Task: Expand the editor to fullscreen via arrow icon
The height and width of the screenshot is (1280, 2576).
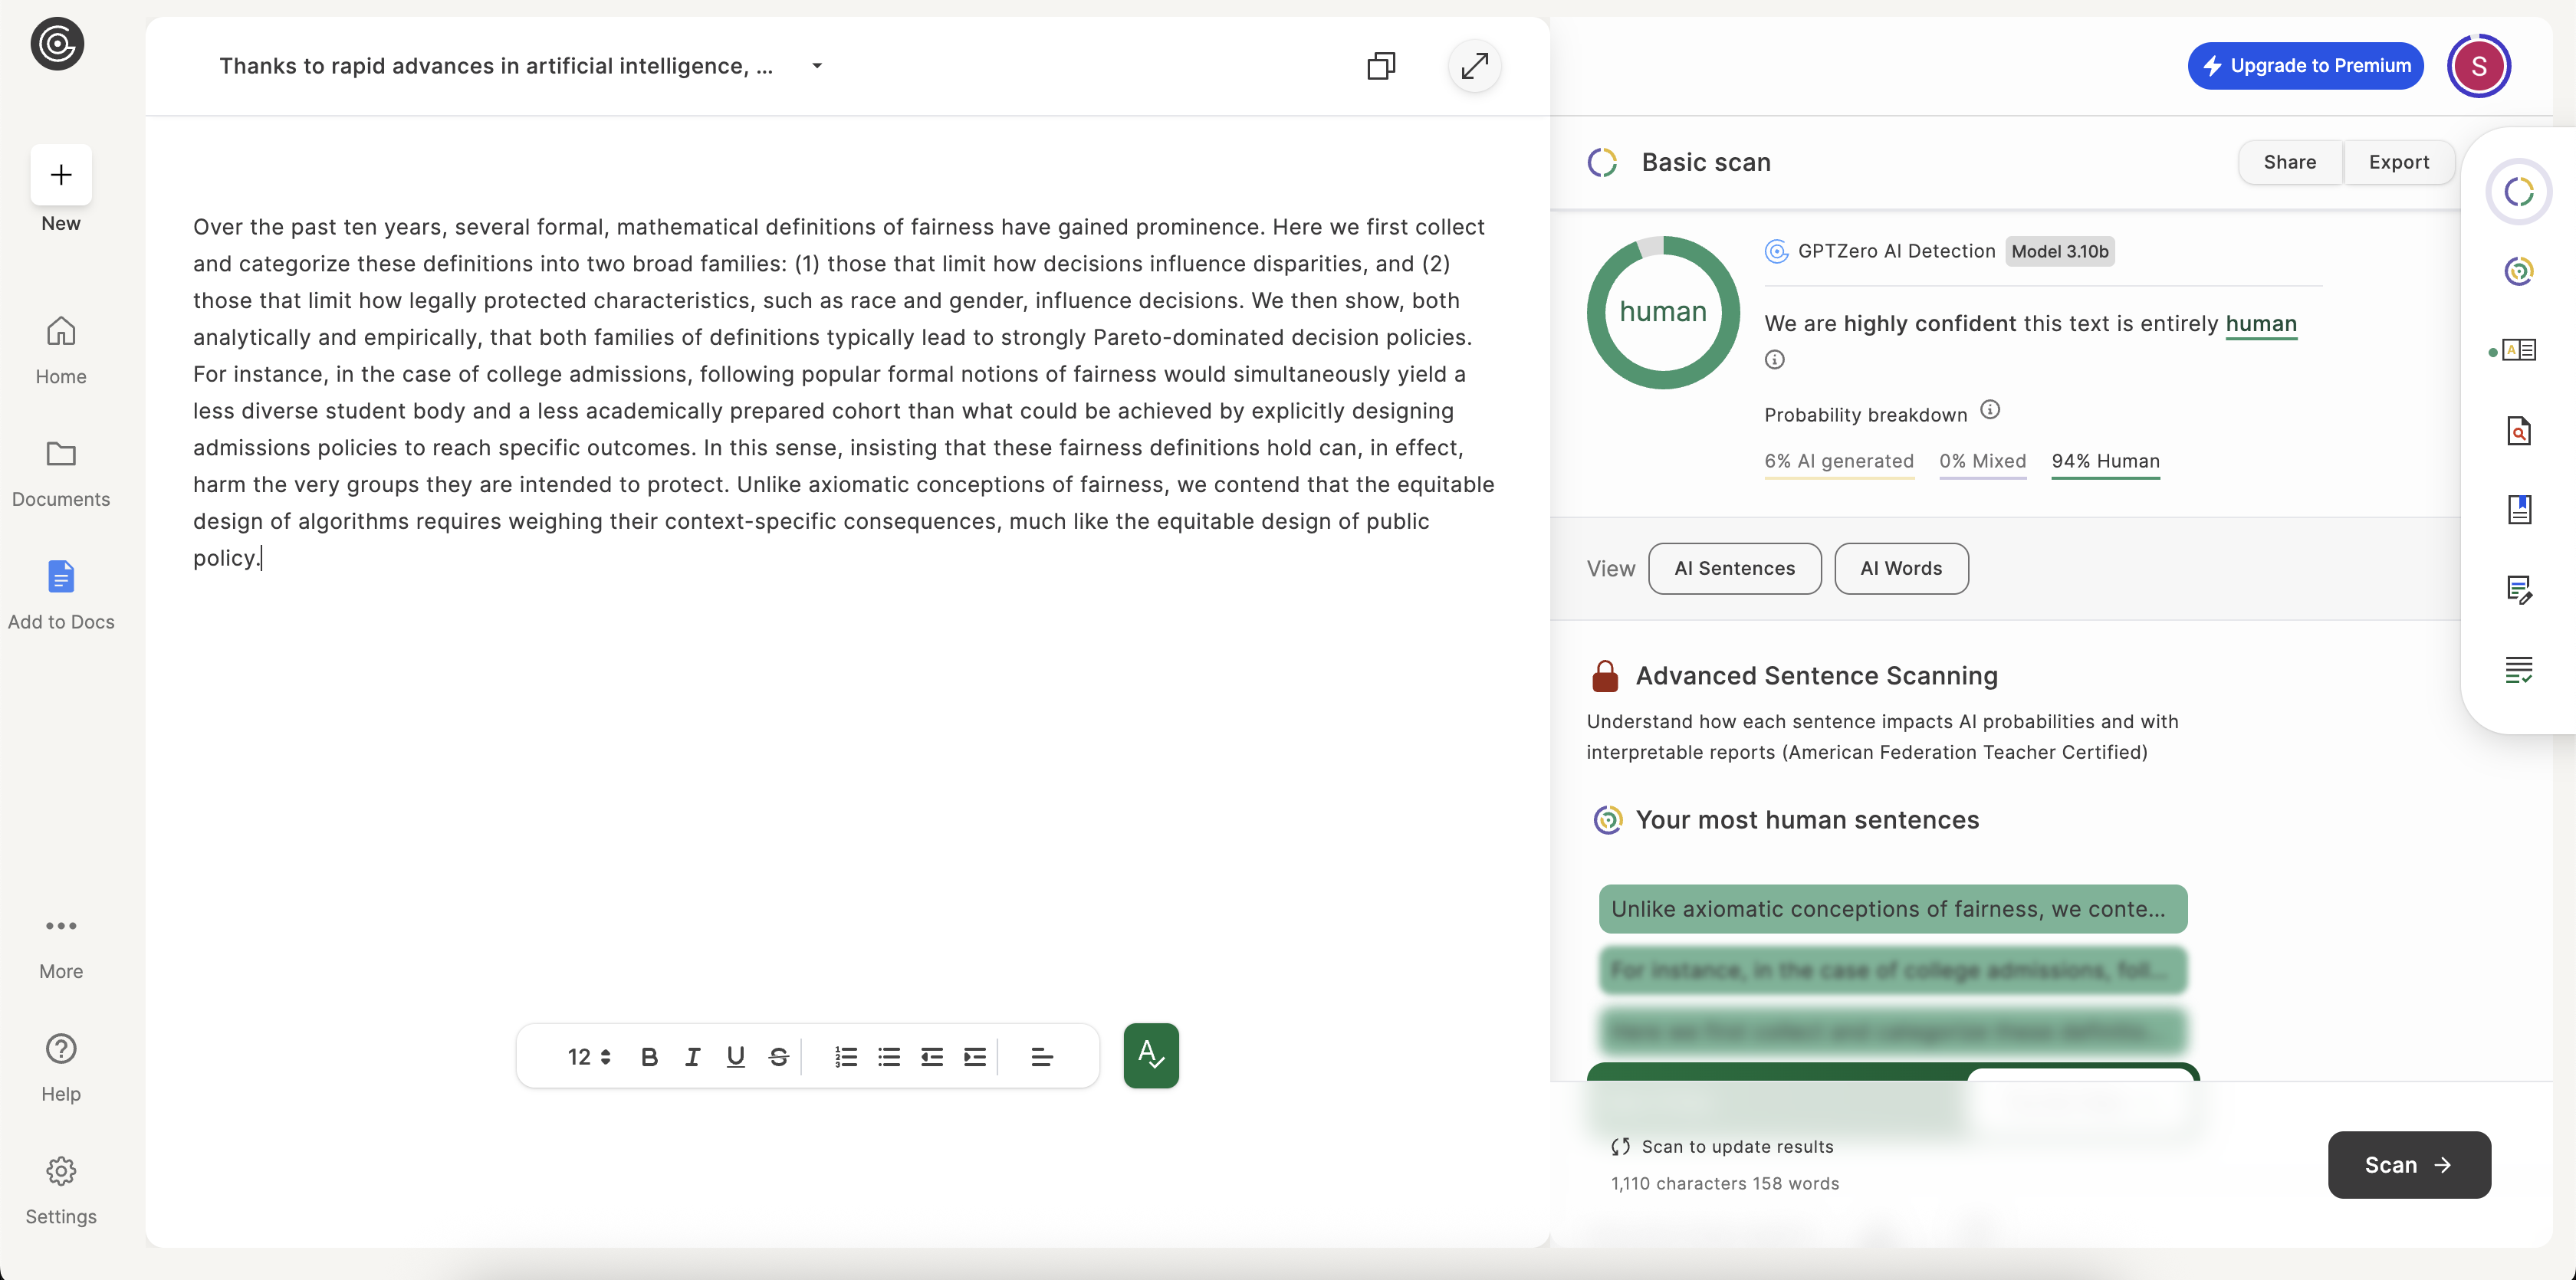Action: pyautogui.click(x=1475, y=66)
